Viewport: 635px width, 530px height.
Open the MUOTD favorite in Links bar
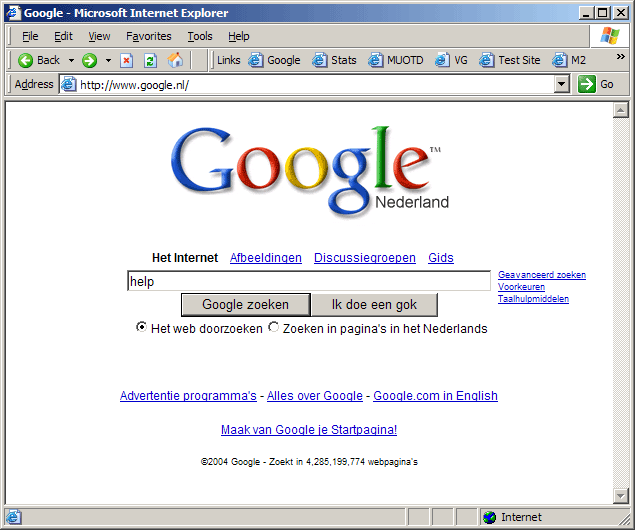[x=396, y=60]
